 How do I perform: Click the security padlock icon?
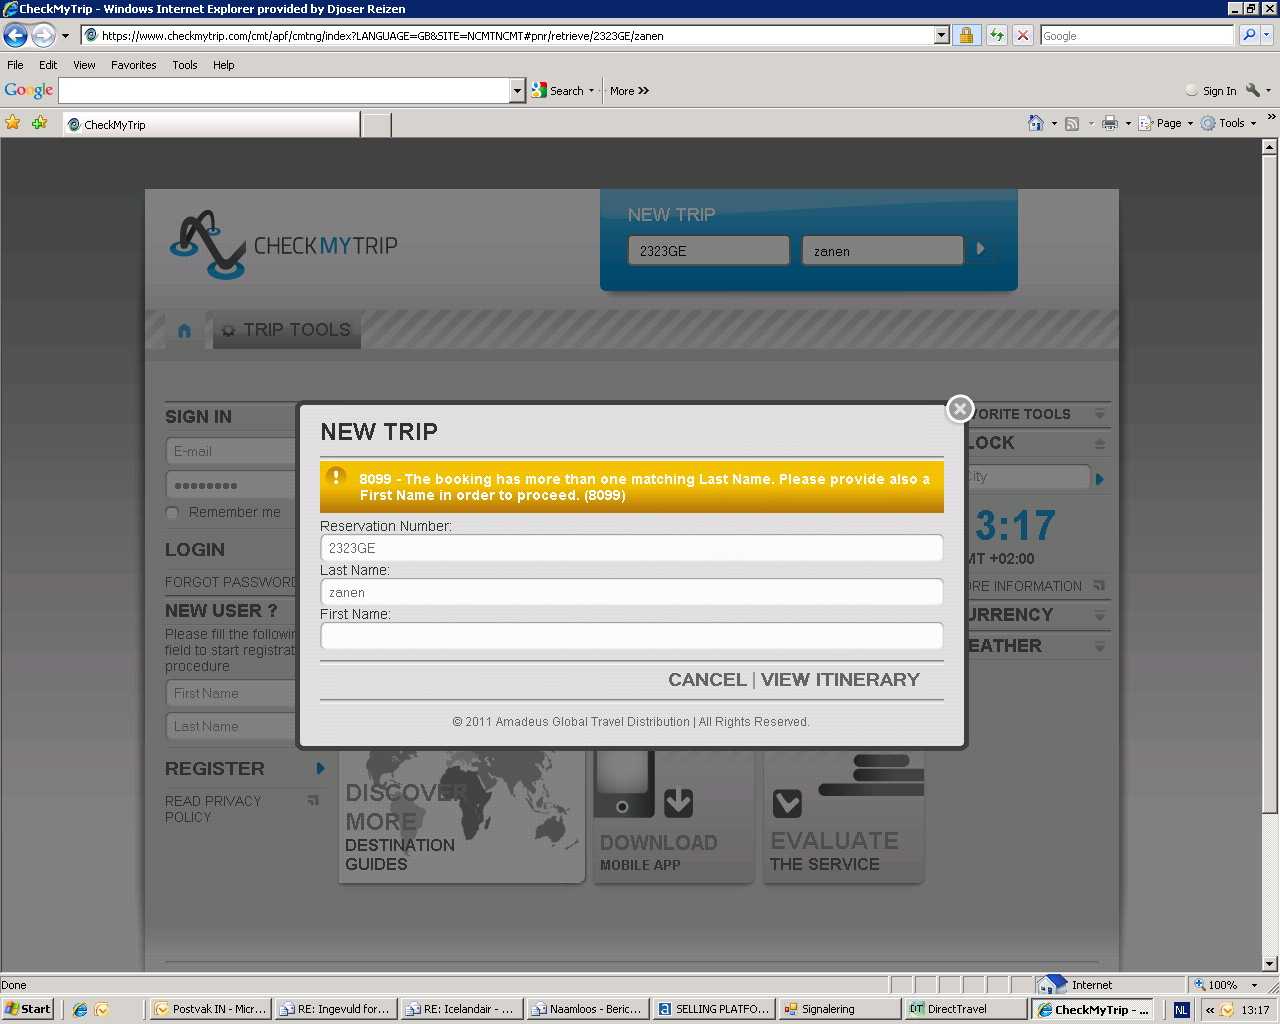(966, 36)
